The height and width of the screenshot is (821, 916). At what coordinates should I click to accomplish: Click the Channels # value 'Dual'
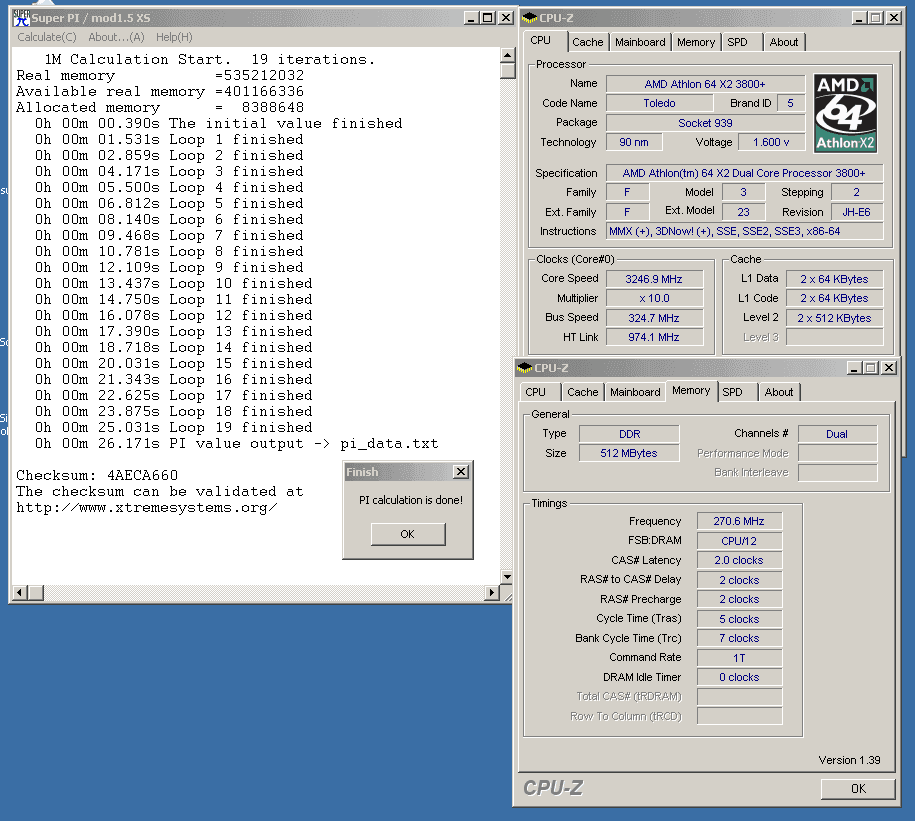837,434
